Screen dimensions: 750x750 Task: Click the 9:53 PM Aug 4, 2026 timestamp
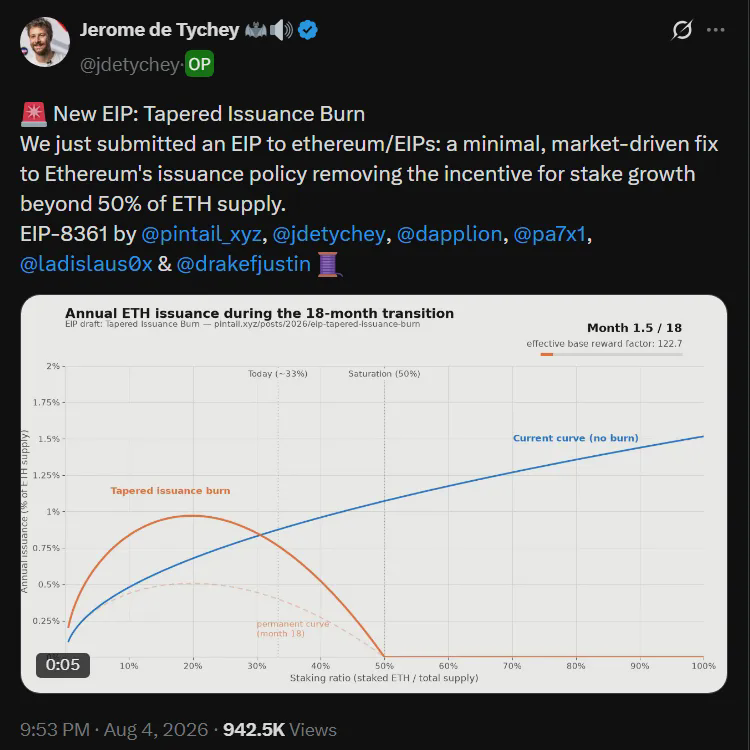click(x=114, y=730)
